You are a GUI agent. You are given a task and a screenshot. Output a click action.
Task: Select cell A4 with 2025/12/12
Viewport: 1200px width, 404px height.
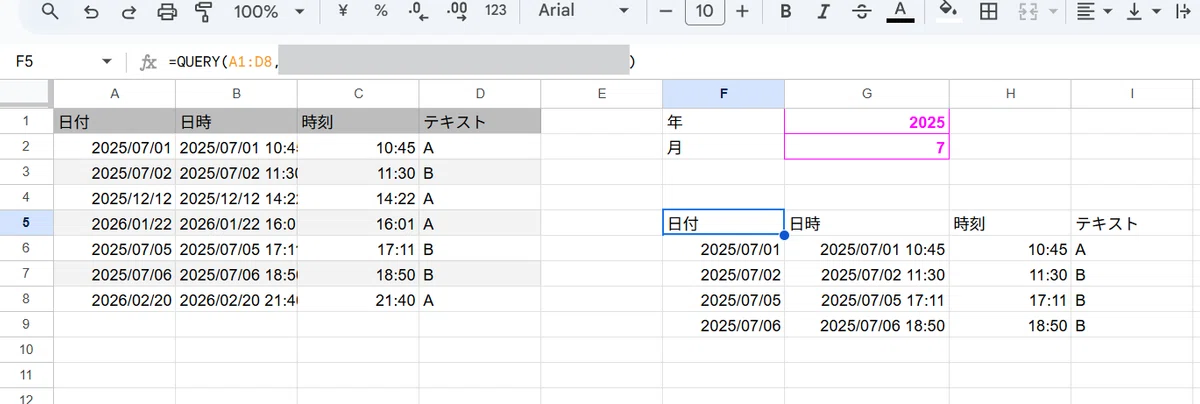pos(114,198)
